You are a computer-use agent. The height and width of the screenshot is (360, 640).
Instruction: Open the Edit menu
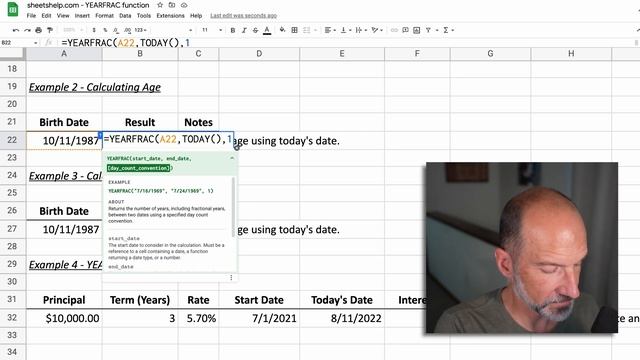pos(47,16)
